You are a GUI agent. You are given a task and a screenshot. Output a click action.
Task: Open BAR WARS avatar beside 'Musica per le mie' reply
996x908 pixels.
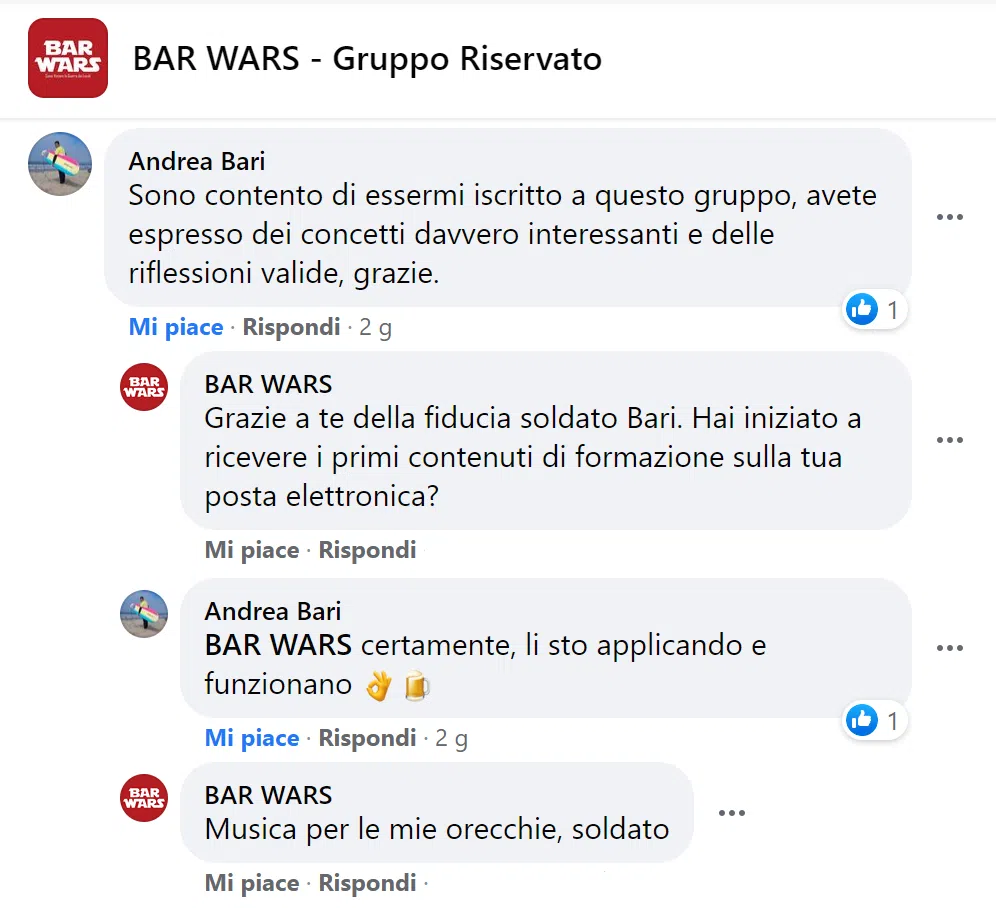click(144, 798)
